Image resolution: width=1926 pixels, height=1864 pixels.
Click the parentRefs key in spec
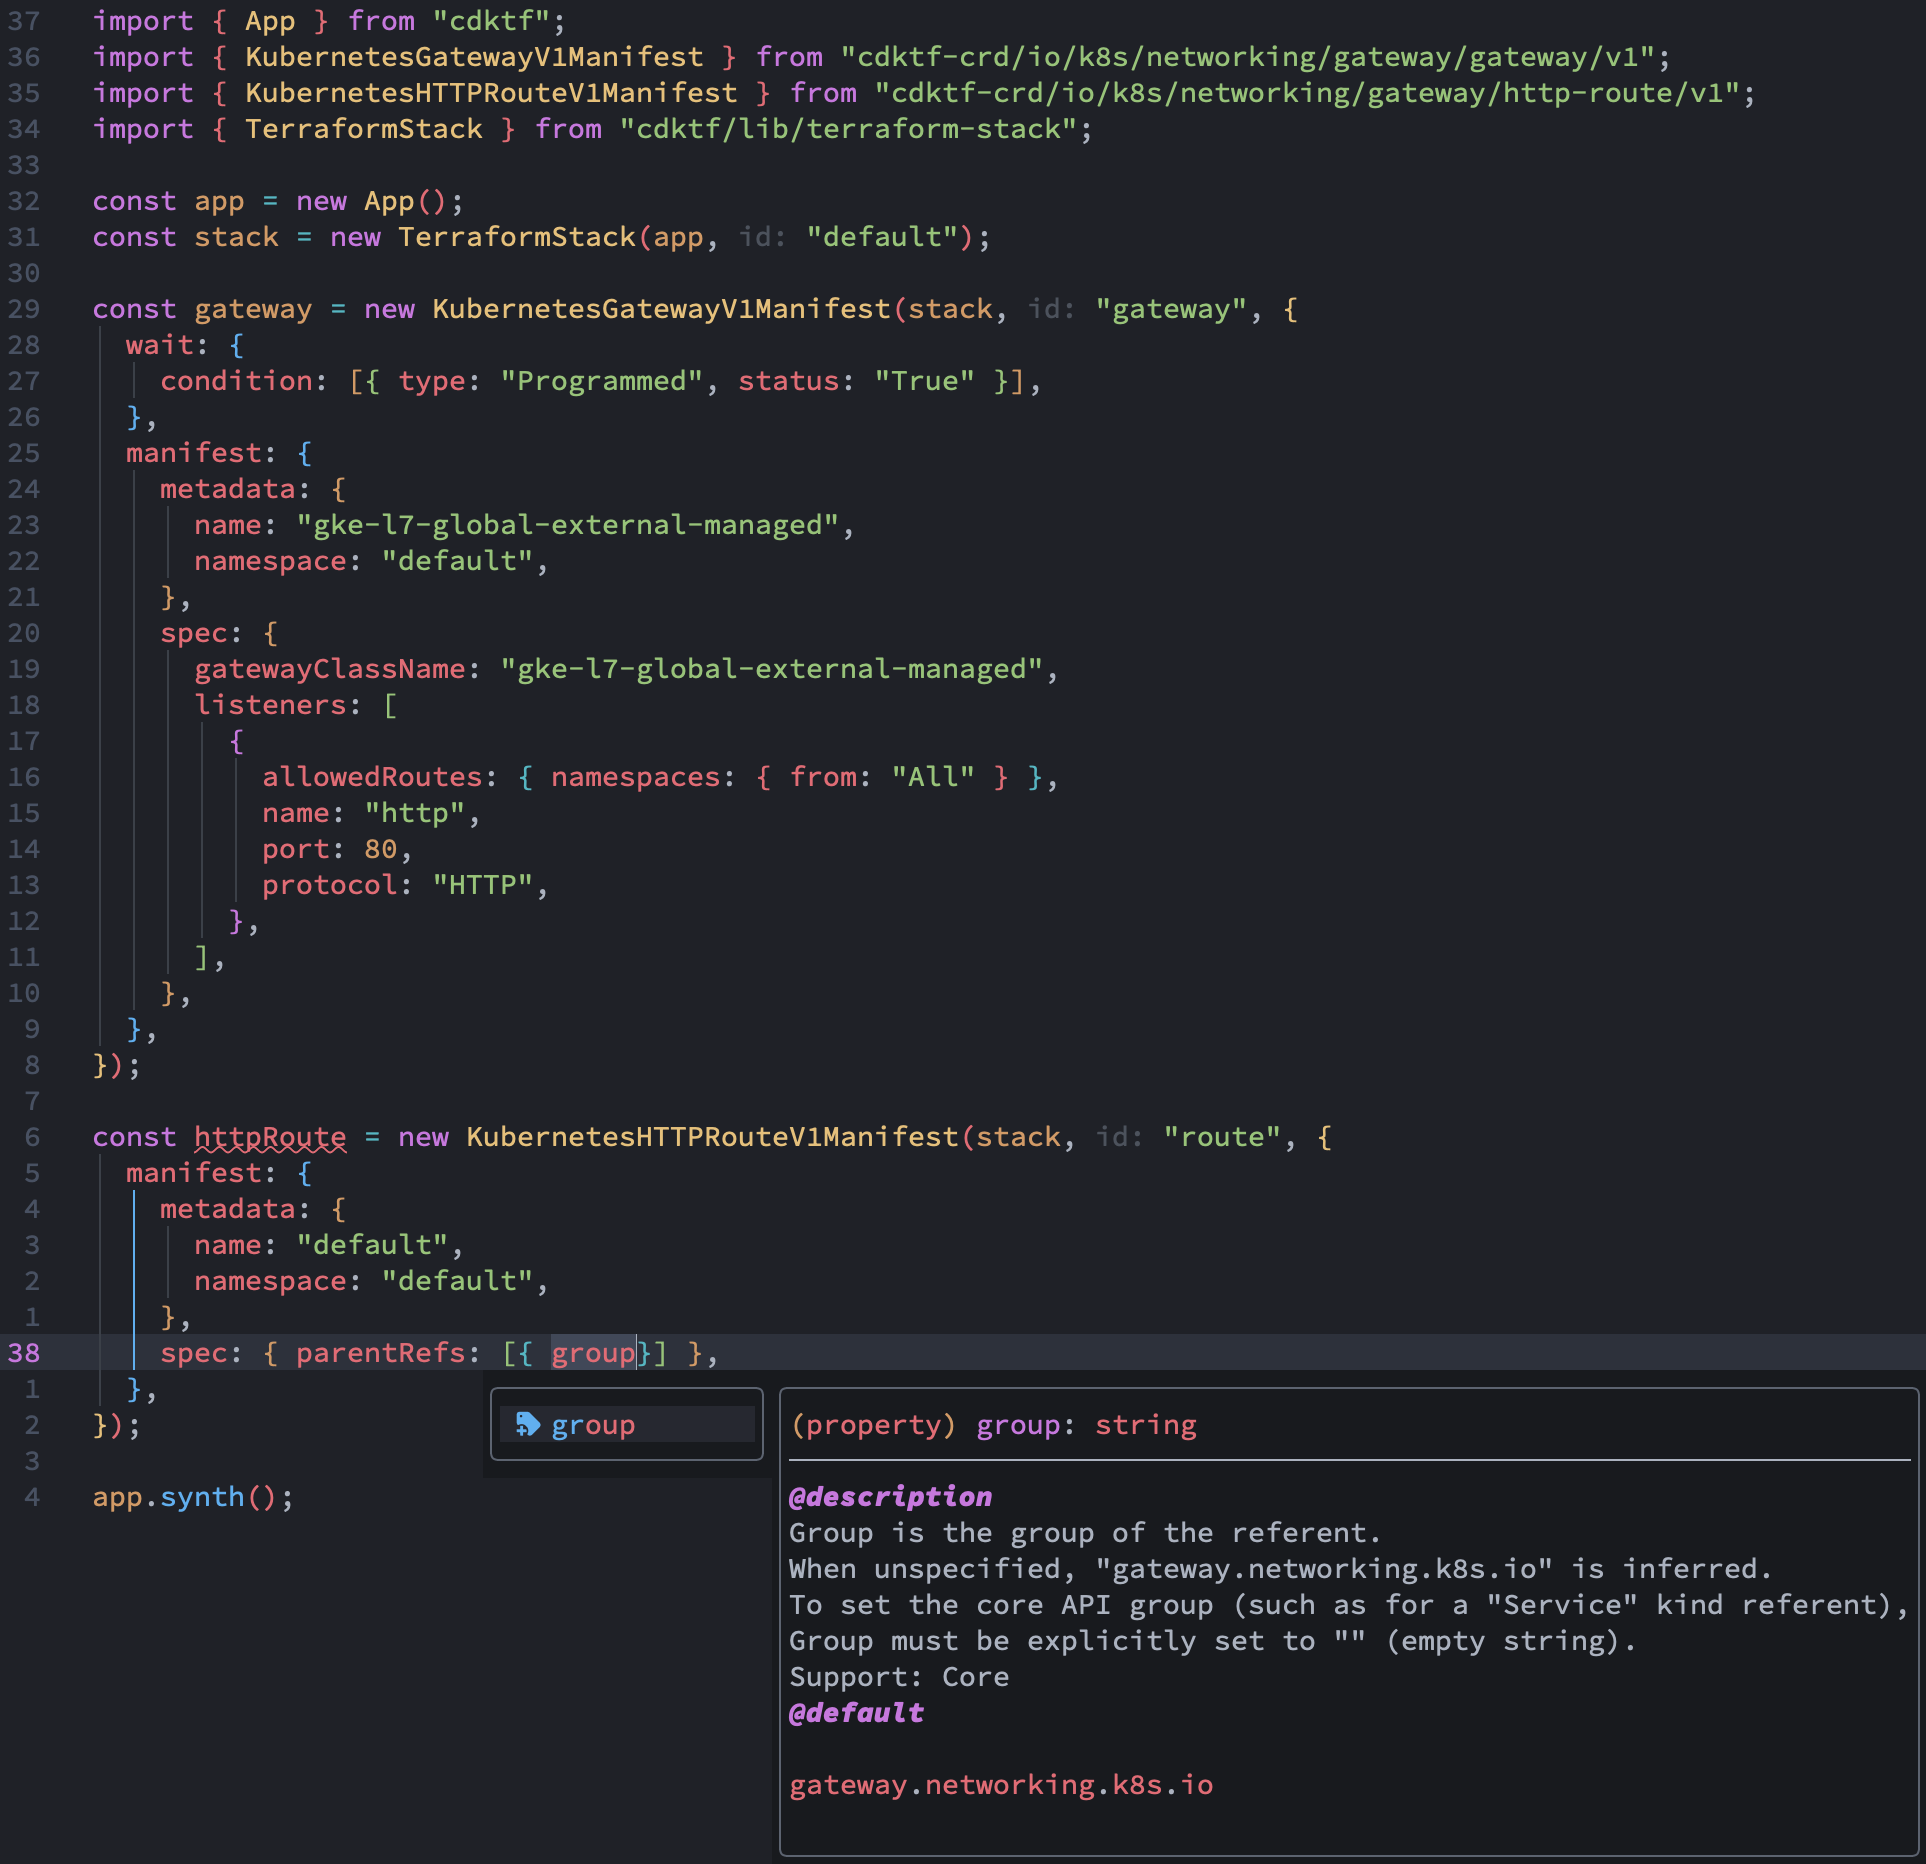[380, 1353]
